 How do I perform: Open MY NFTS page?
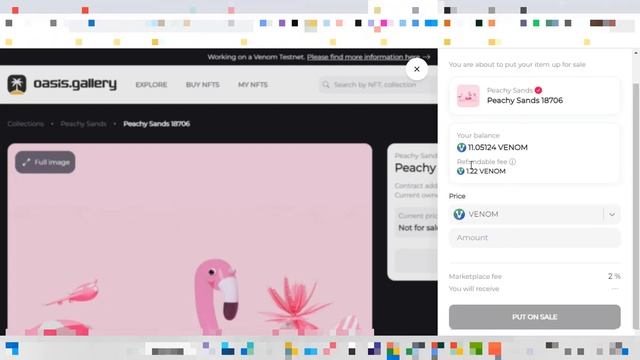pyautogui.click(x=253, y=84)
